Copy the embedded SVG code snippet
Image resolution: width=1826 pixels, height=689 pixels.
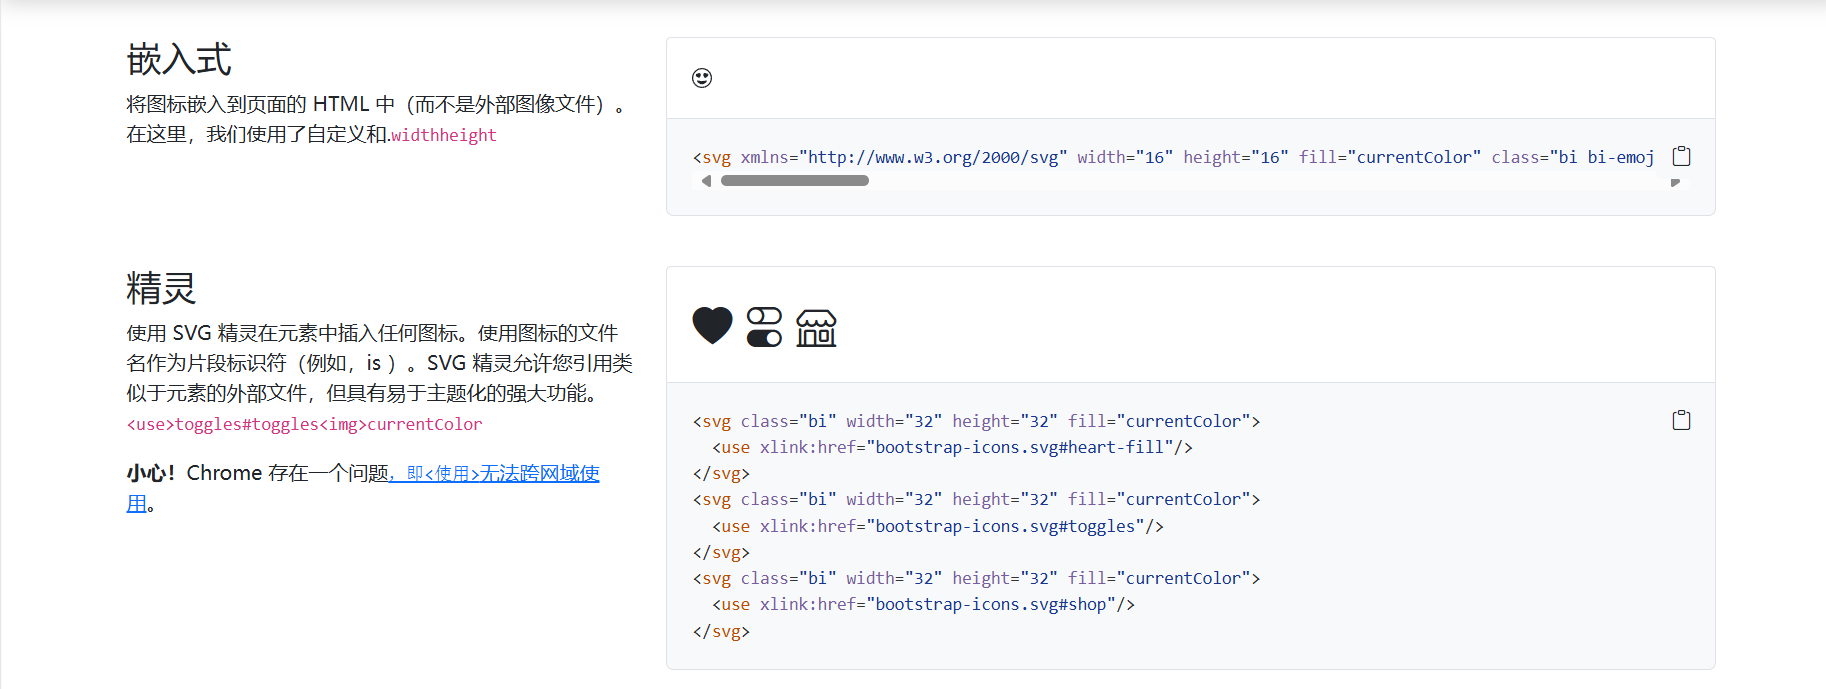(1682, 156)
